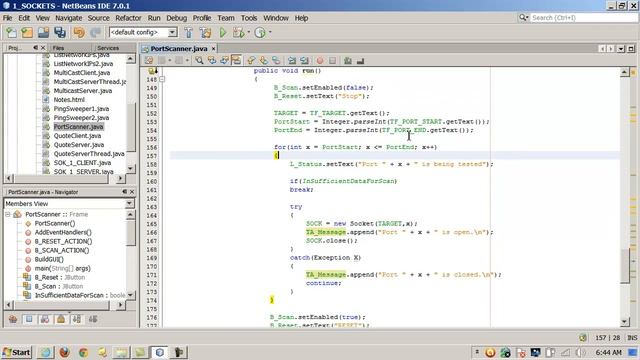Click the Profile Main Project icon
640x360 pixels.
(x=260, y=32)
